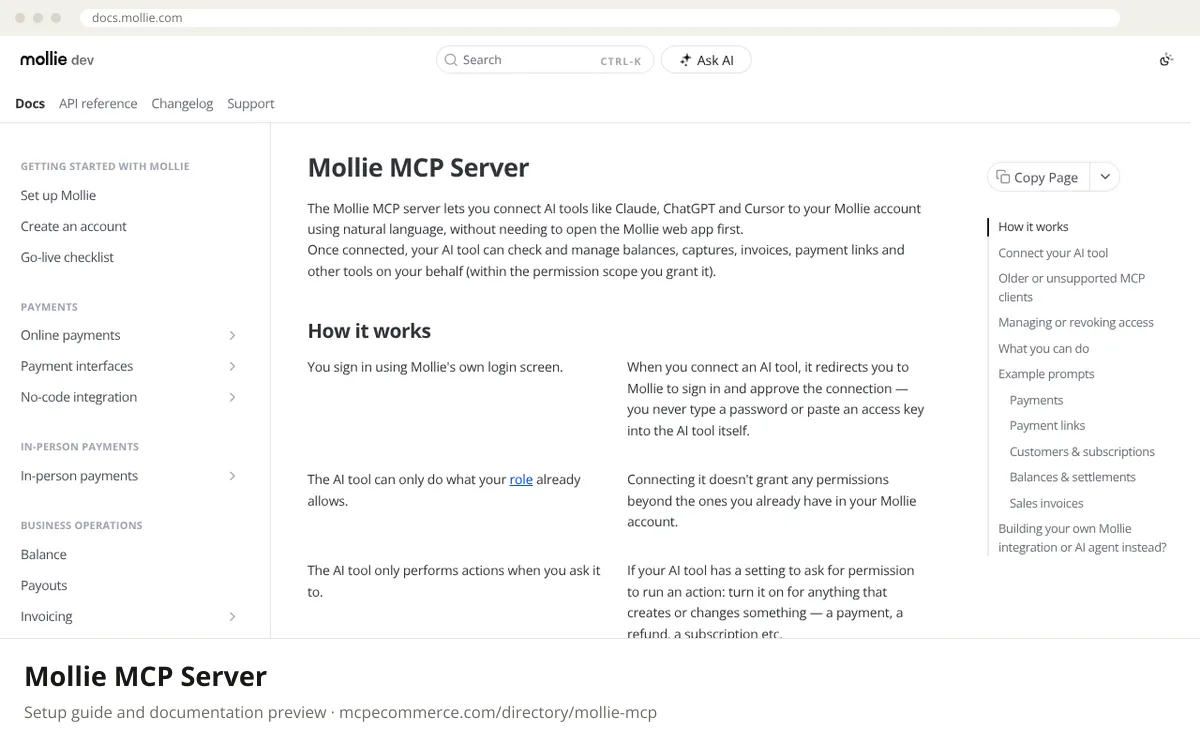
Task: Open the Payouts sidebar page
Action: point(44,585)
